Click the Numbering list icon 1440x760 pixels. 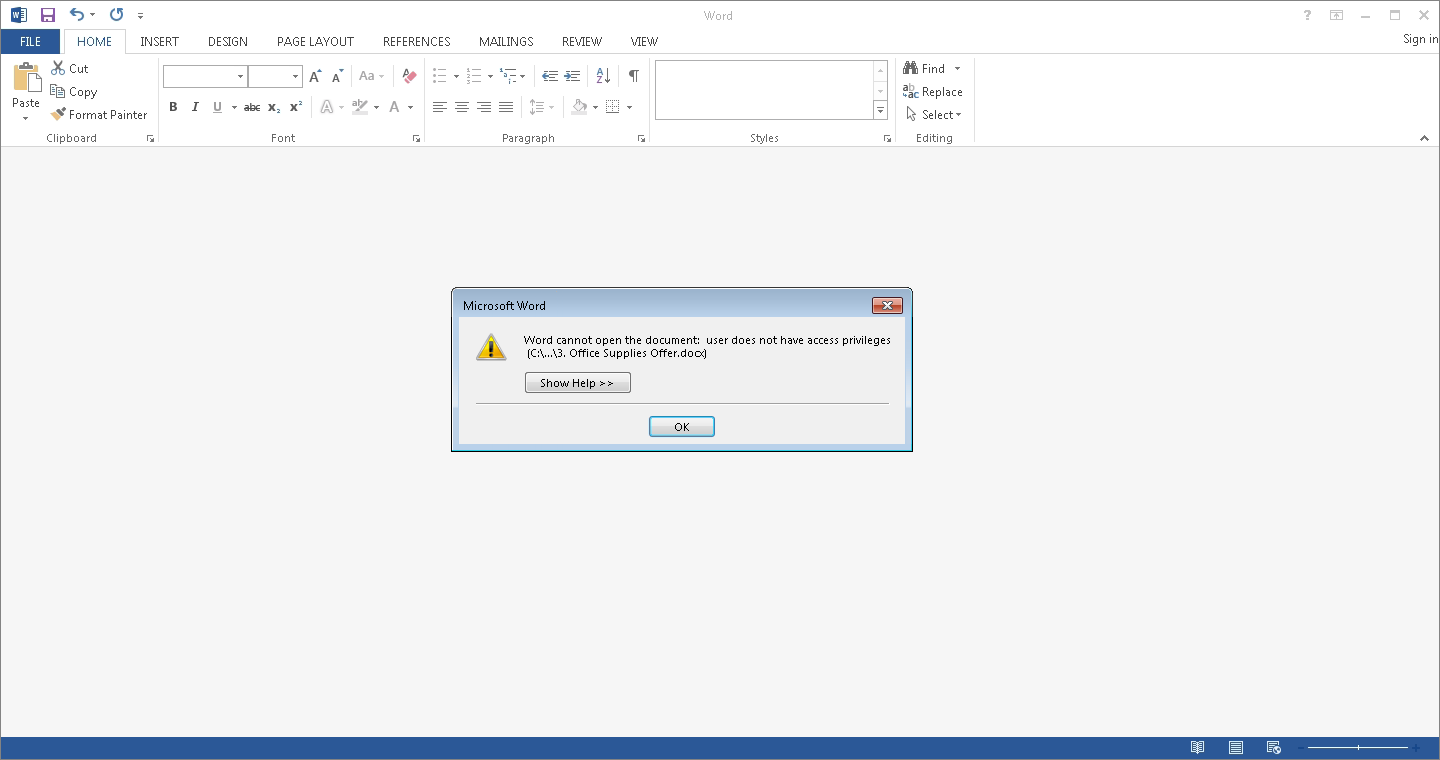[474, 76]
